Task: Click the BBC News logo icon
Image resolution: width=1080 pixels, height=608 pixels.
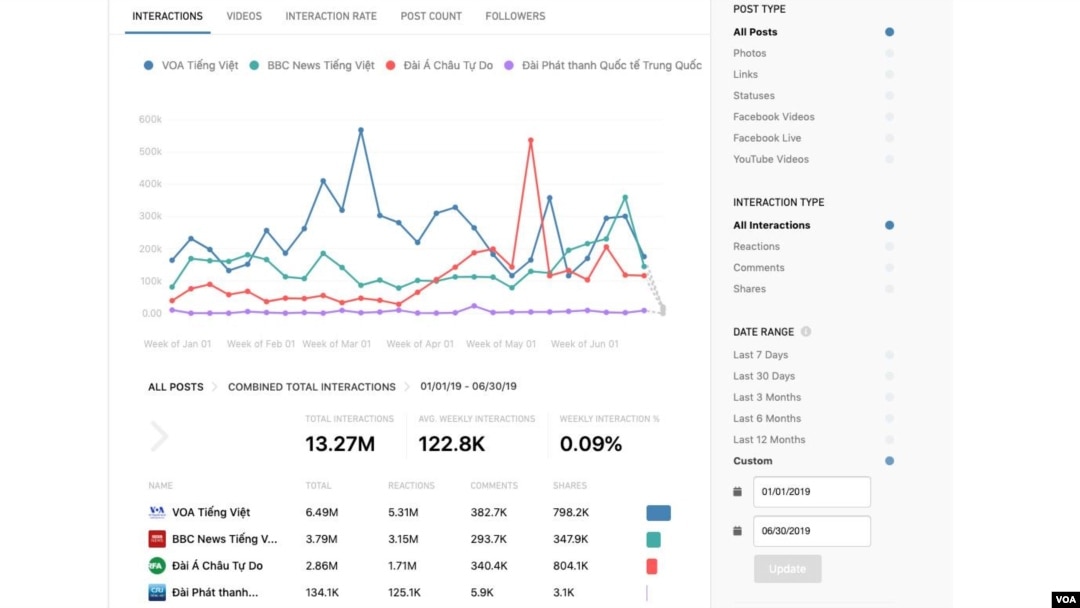Action: [157, 538]
